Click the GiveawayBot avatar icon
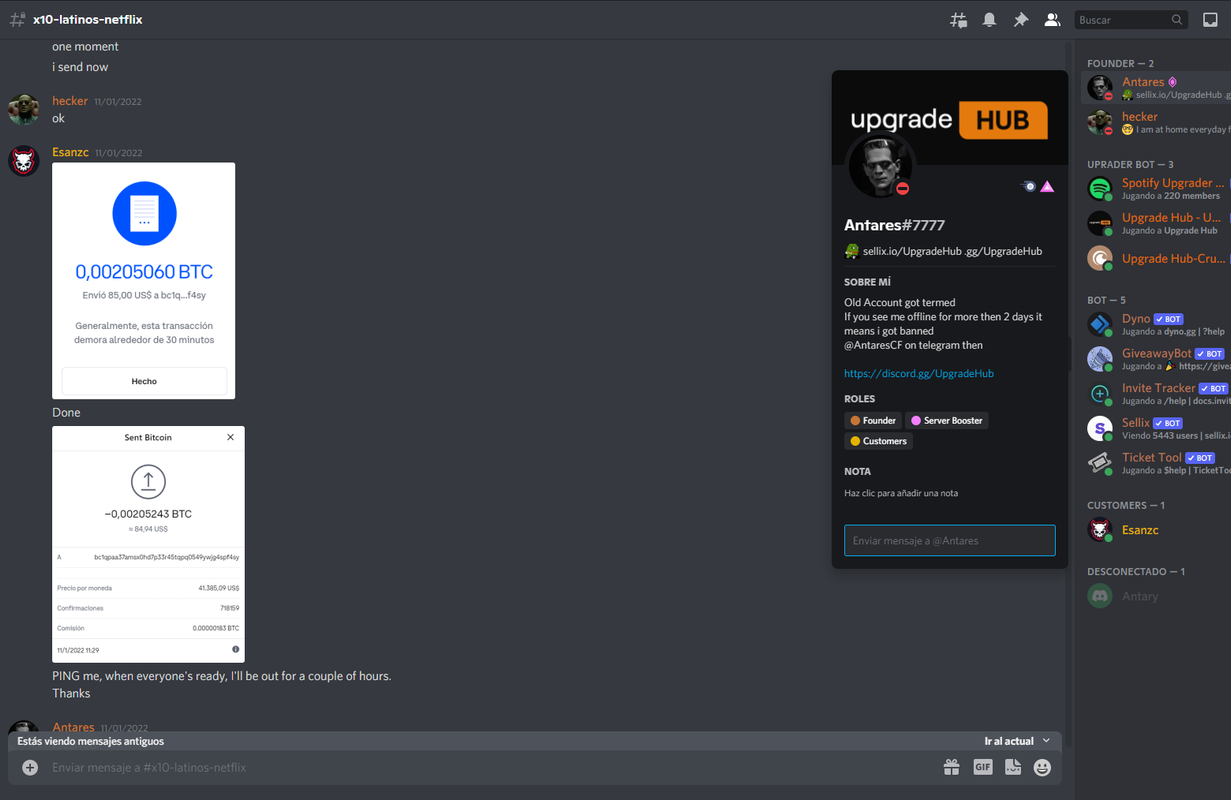The width and height of the screenshot is (1231, 800). [1100, 359]
